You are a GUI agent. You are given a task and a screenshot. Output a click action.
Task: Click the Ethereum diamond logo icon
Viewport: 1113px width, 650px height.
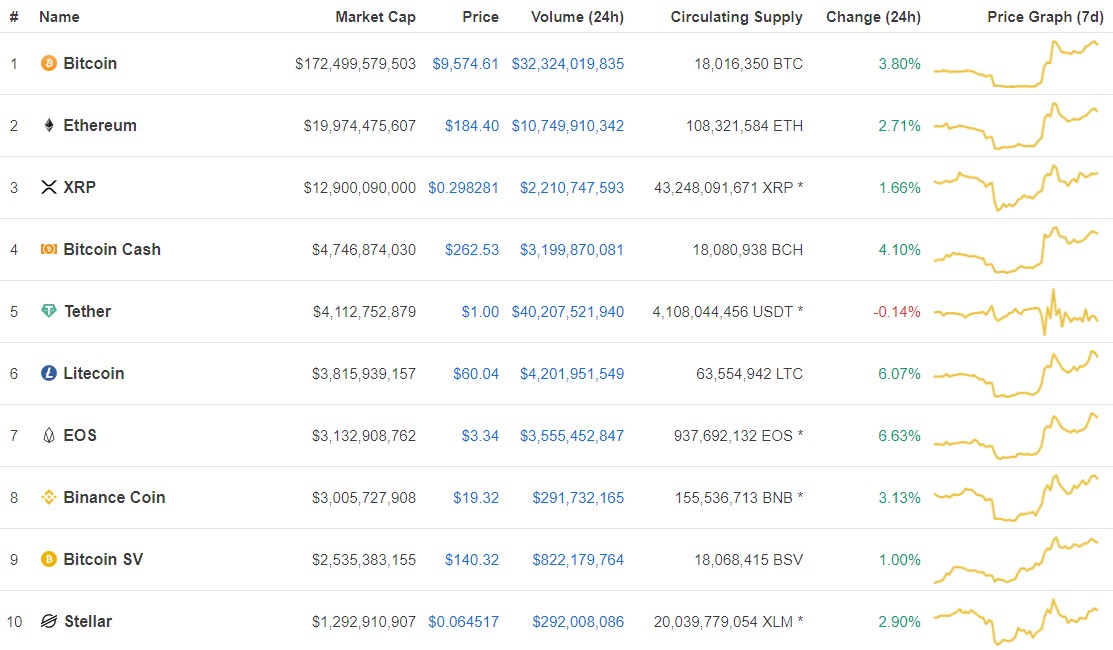(x=48, y=126)
